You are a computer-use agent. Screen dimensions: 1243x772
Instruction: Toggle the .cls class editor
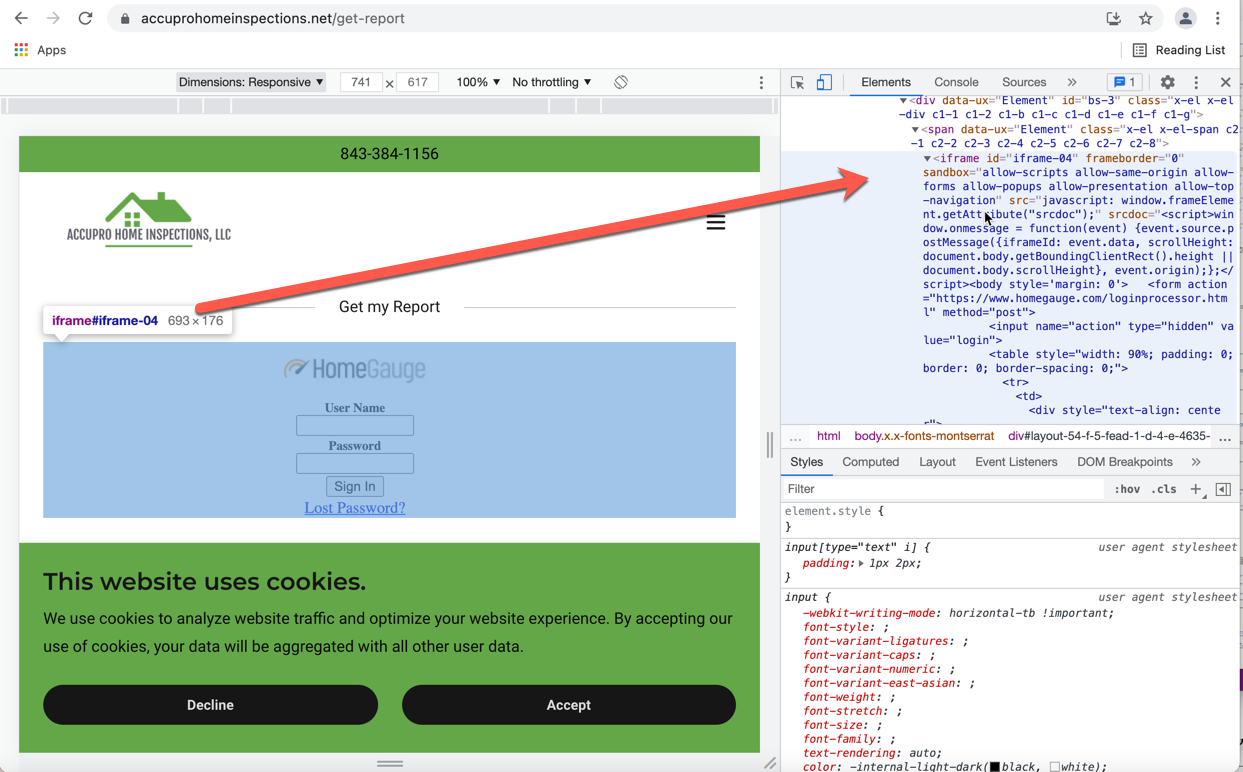(1163, 489)
